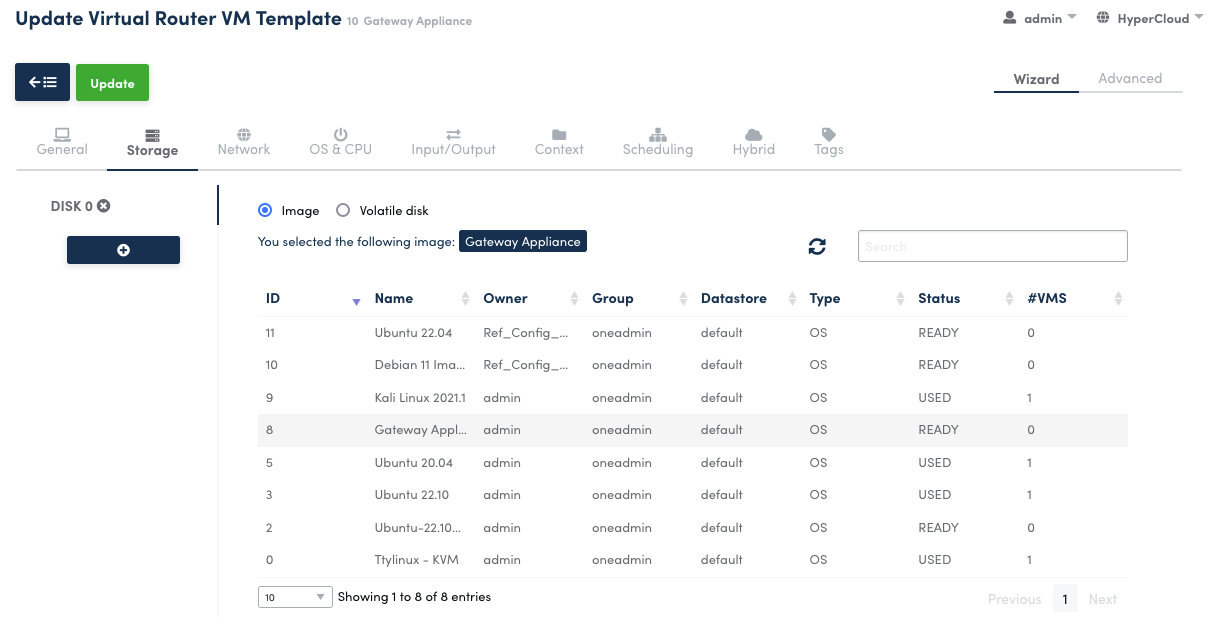
Task: Open the page-size entries dropdown
Action: click(x=294, y=597)
